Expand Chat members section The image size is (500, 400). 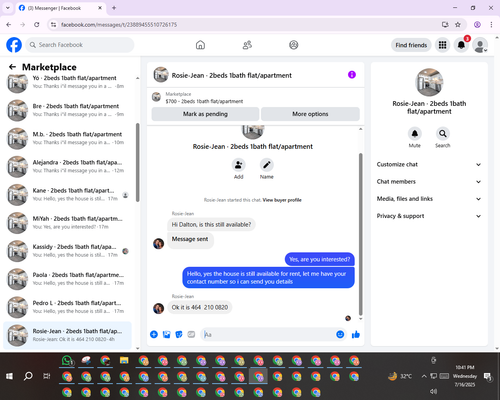pyautogui.click(x=429, y=182)
